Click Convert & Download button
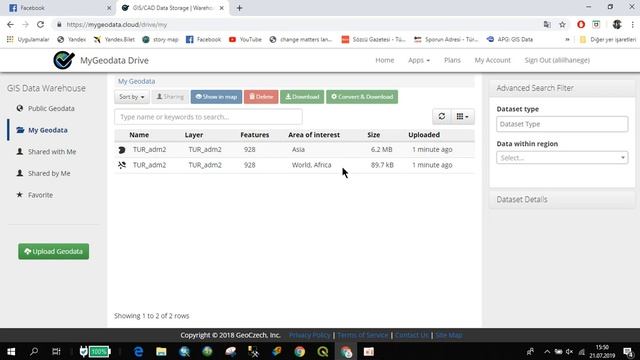640x360 pixels. pos(362,97)
